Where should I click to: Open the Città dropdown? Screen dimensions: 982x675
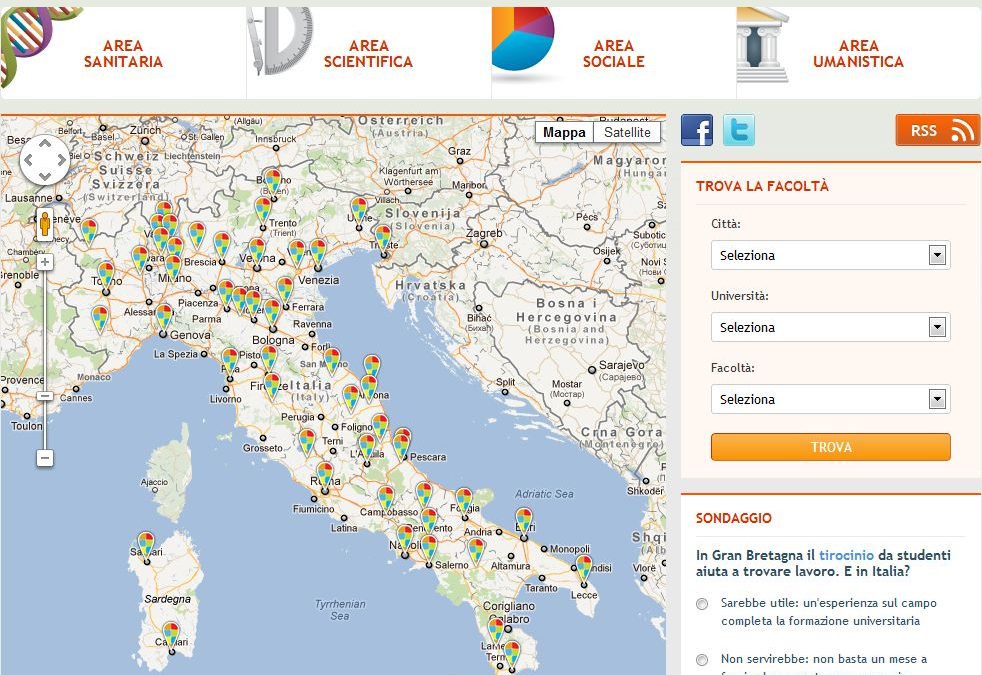(x=830, y=255)
